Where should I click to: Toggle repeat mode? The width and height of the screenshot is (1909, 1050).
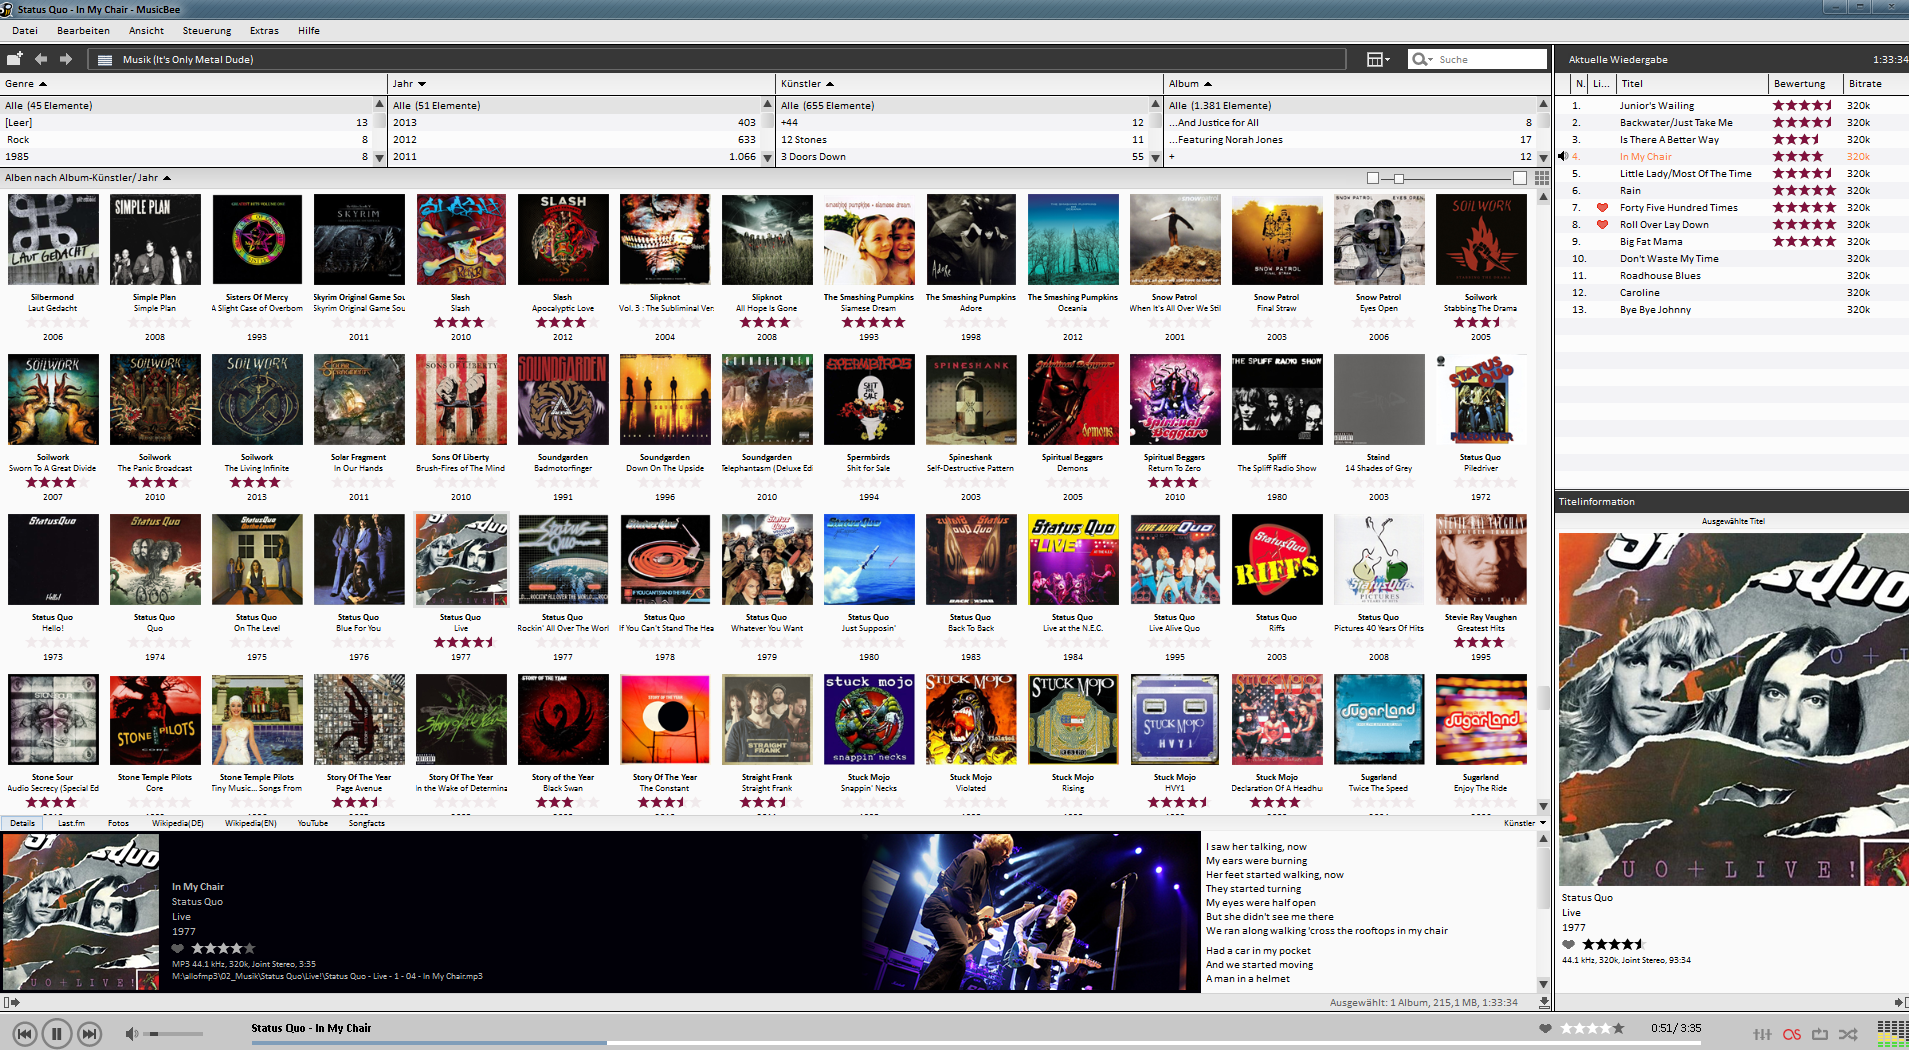pos(1820,1034)
